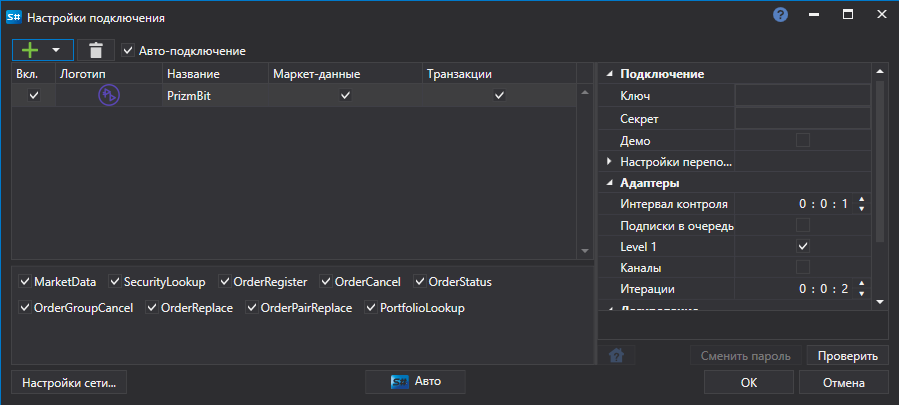
Task: Click the home icon below properties
Action: click(616, 356)
